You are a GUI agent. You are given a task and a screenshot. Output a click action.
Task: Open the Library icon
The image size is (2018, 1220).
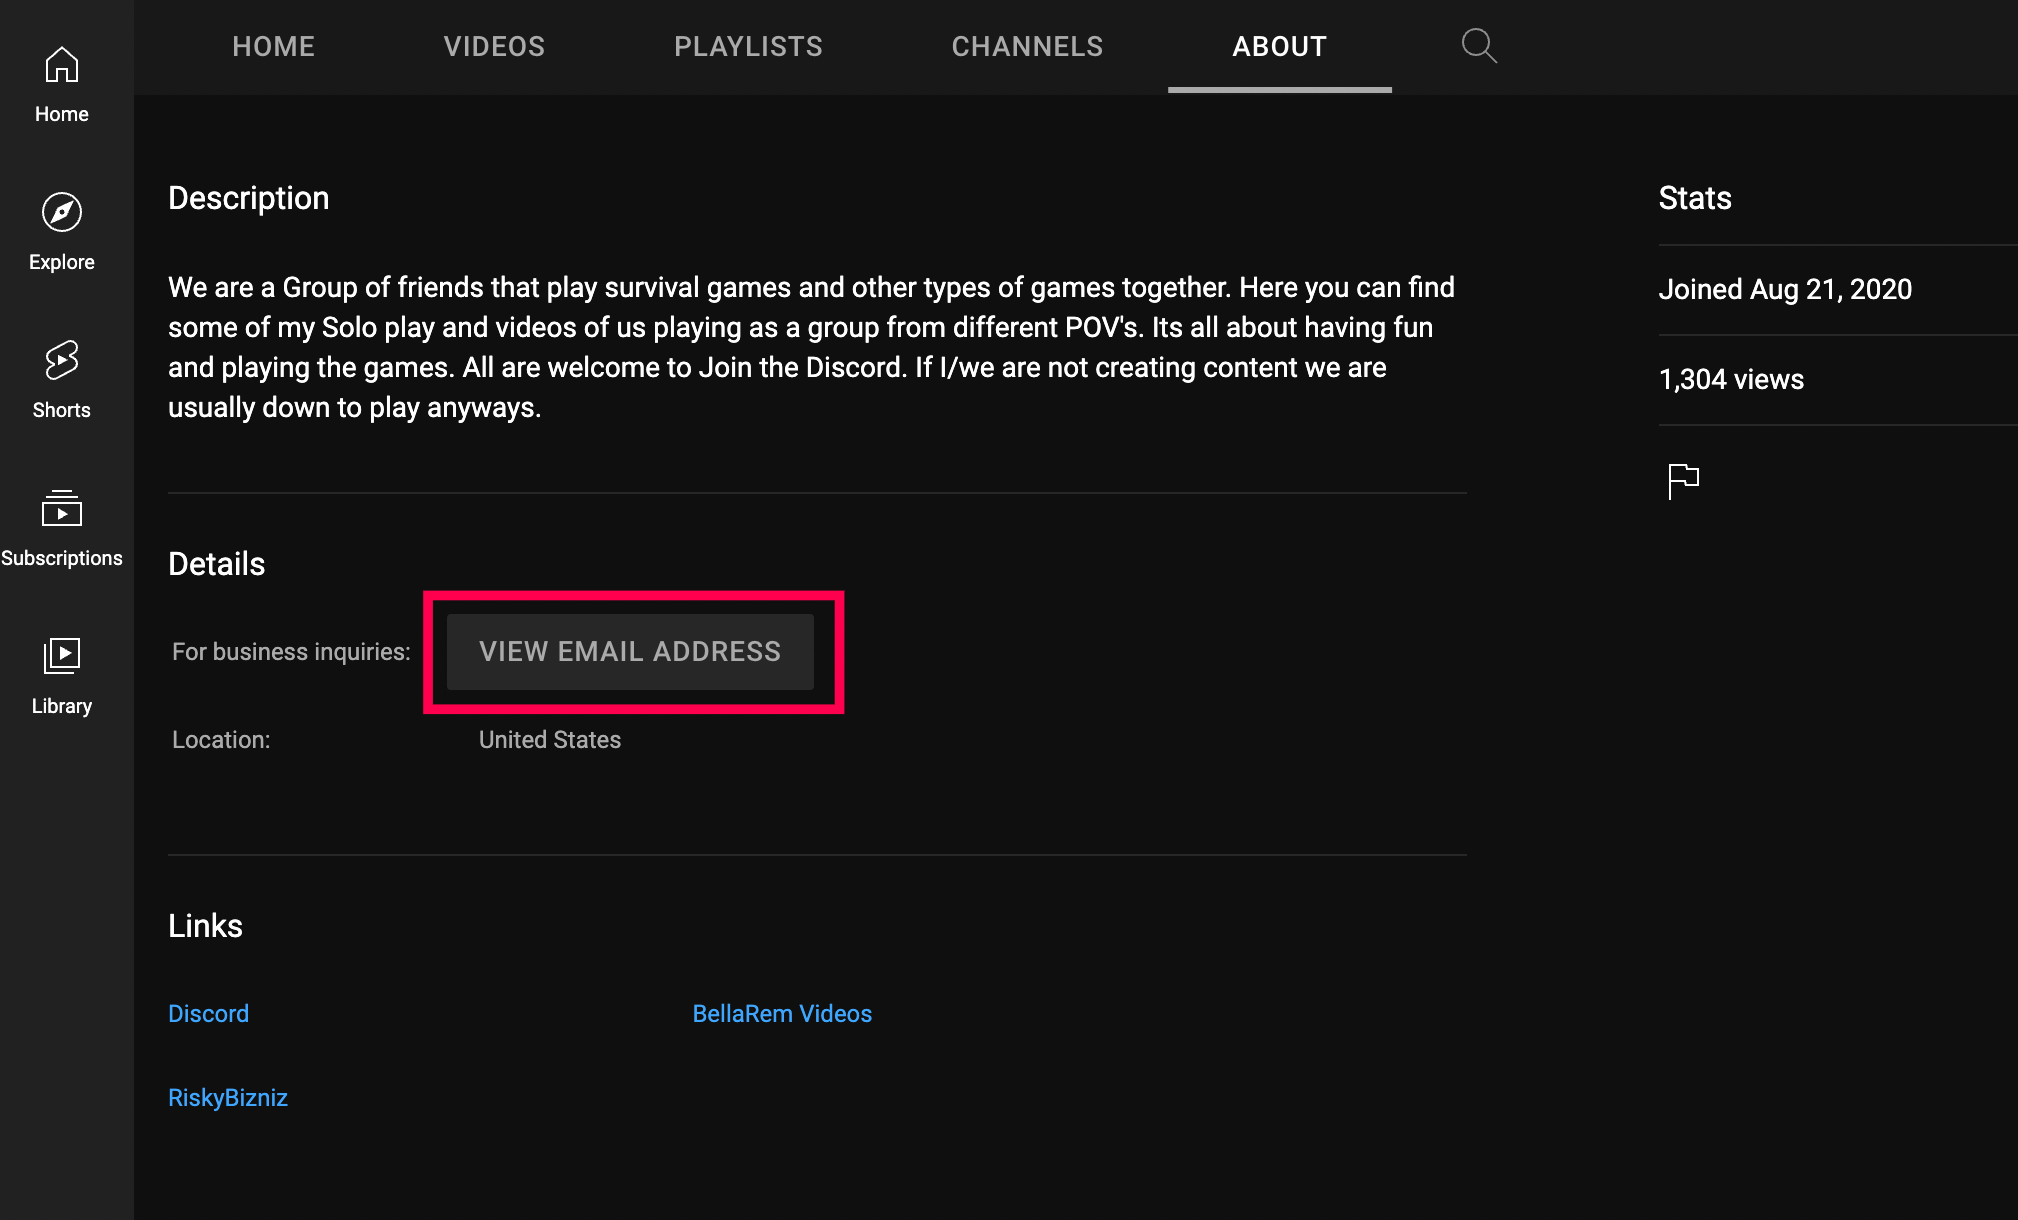click(x=62, y=657)
